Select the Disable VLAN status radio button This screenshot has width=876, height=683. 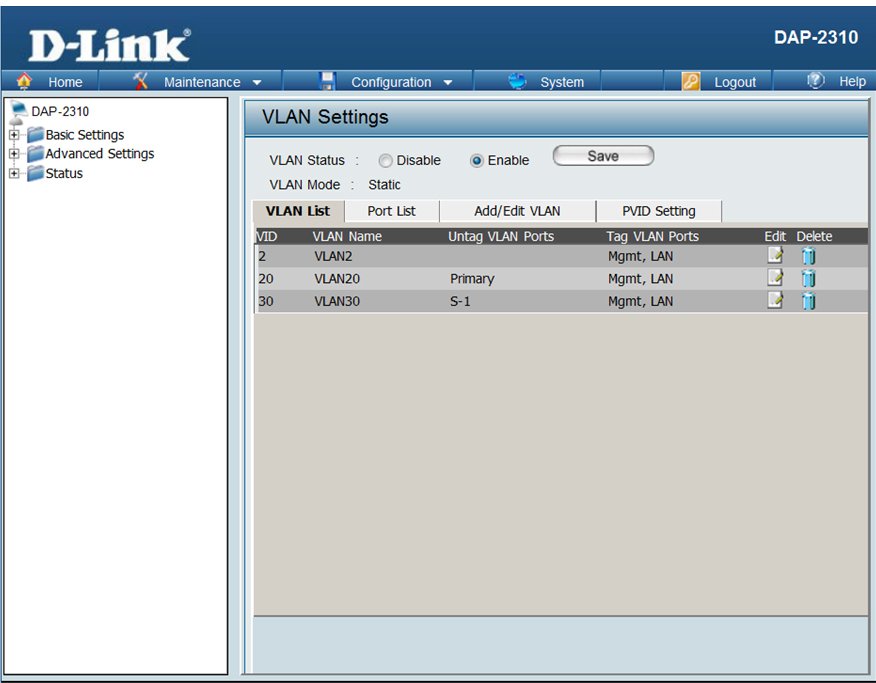tap(385, 161)
